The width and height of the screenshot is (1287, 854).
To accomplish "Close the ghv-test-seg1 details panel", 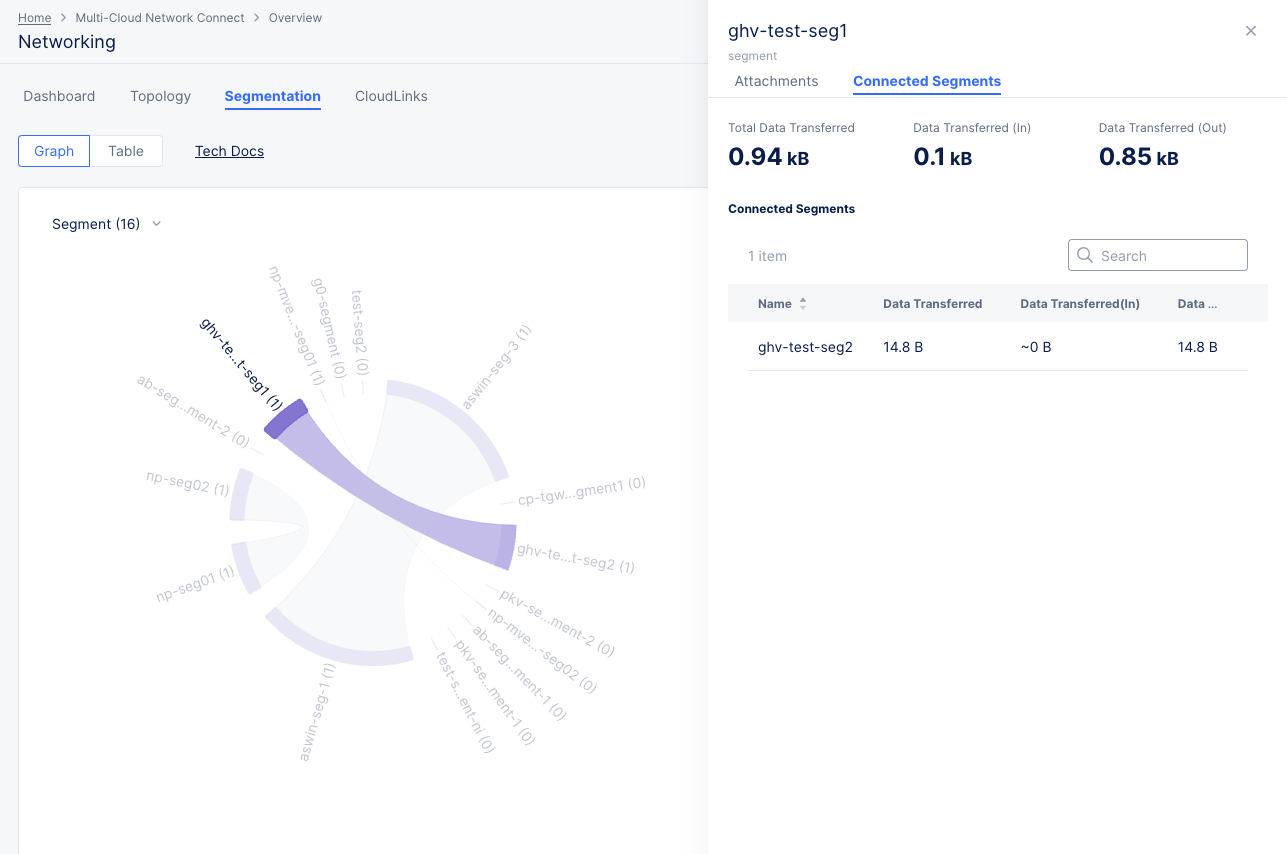I will [1250, 31].
